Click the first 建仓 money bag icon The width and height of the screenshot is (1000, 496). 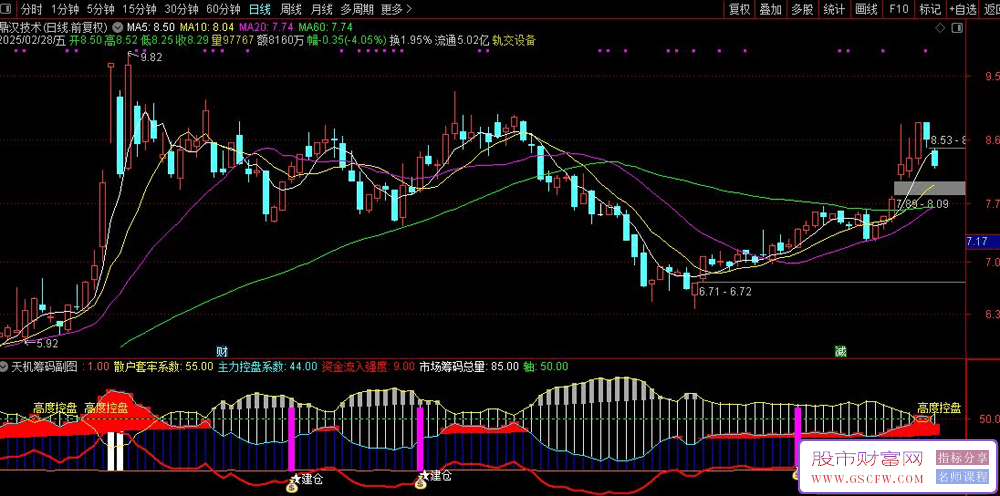tap(292, 488)
